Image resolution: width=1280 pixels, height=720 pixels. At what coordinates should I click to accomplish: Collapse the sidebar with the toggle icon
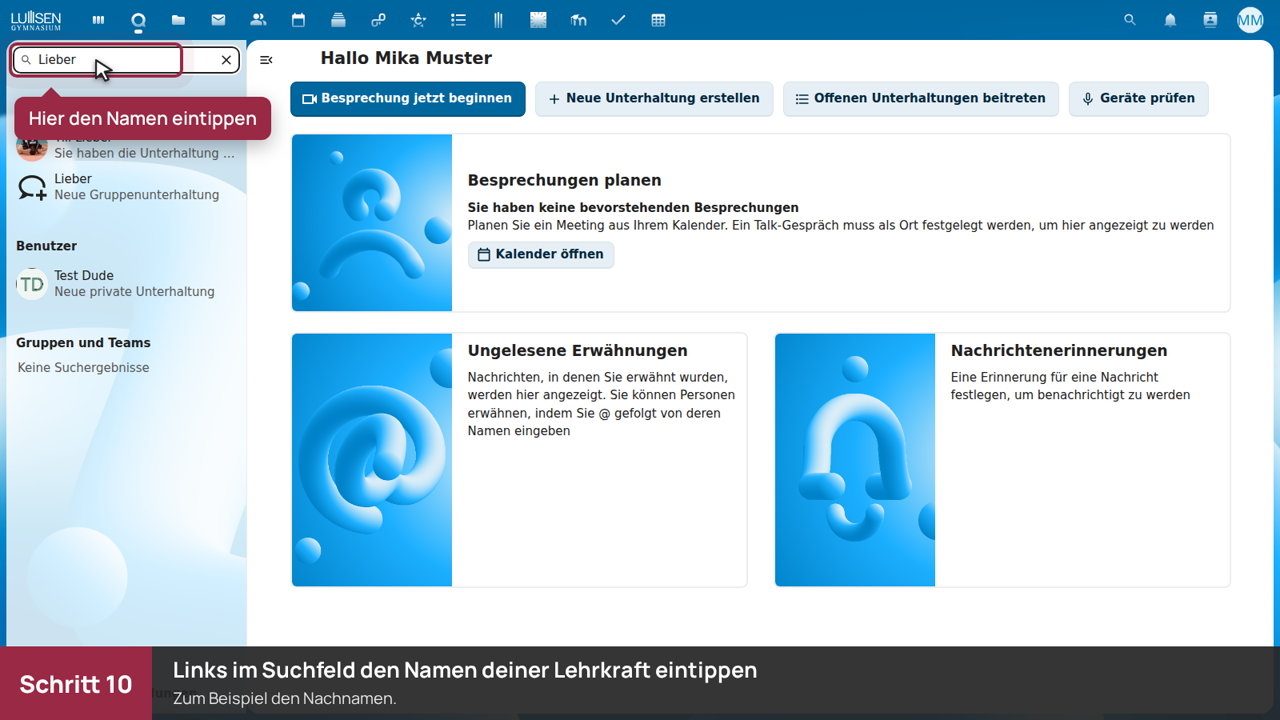266,60
